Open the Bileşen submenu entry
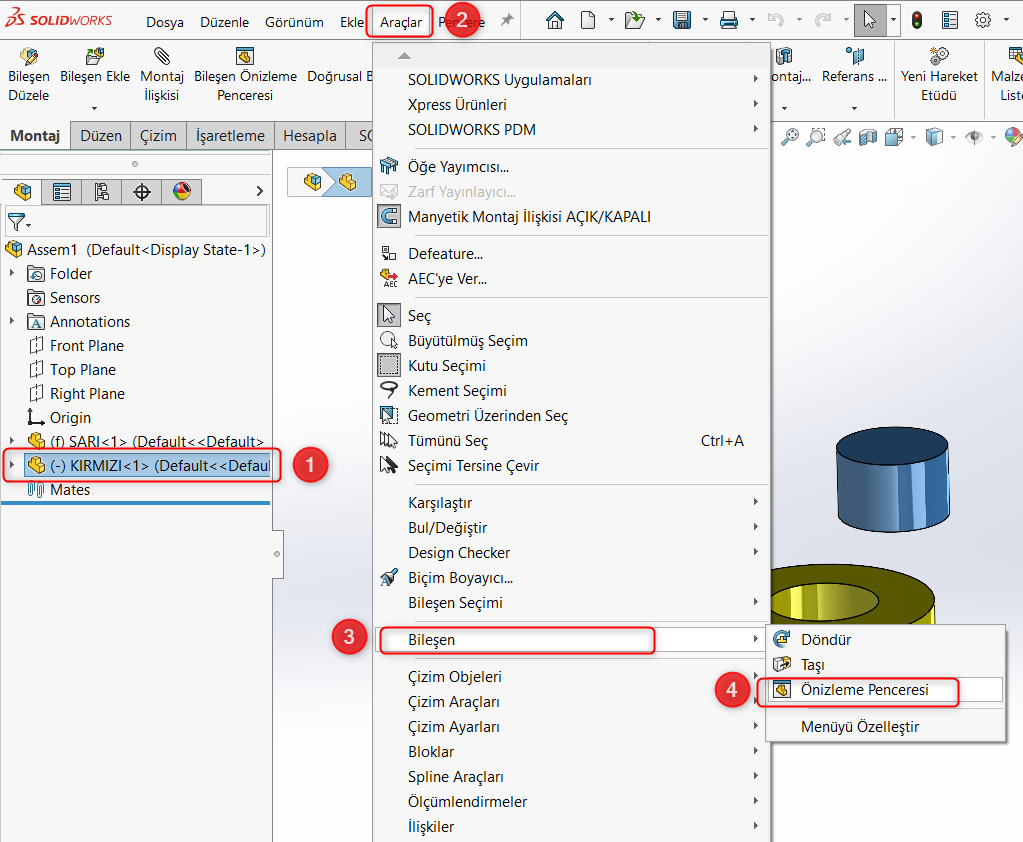This screenshot has width=1023, height=842. point(572,640)
